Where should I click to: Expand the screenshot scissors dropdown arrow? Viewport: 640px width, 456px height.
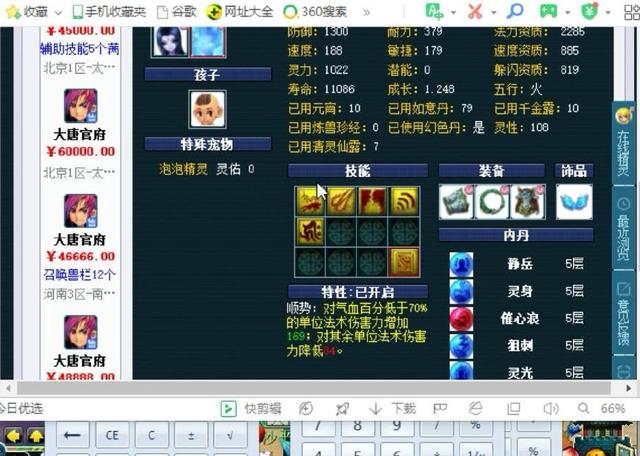click(x=493, y=13)
